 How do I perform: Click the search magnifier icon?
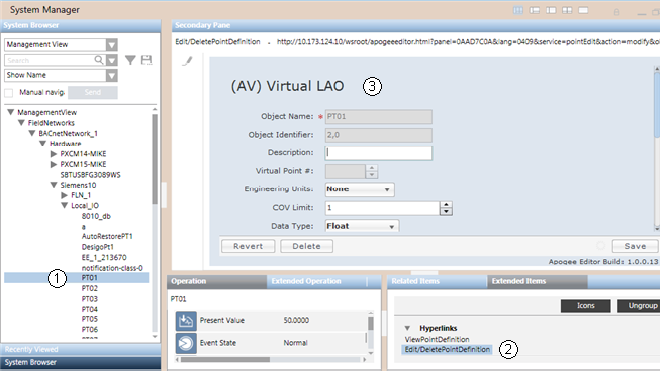click(98, 60)
